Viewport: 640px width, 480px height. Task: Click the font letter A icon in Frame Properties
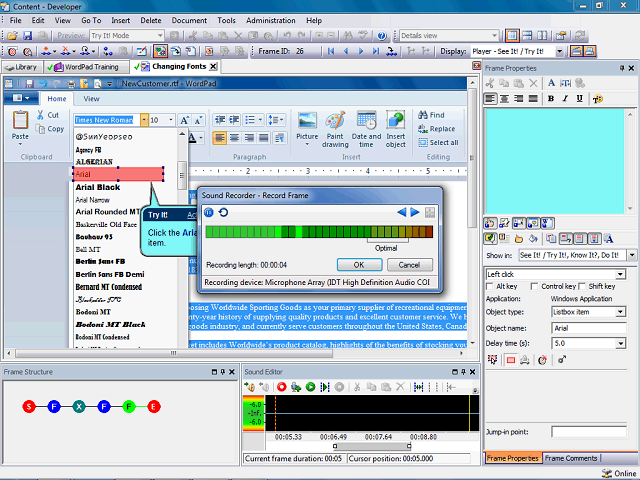pyautogui.click(x=551, y=83)
